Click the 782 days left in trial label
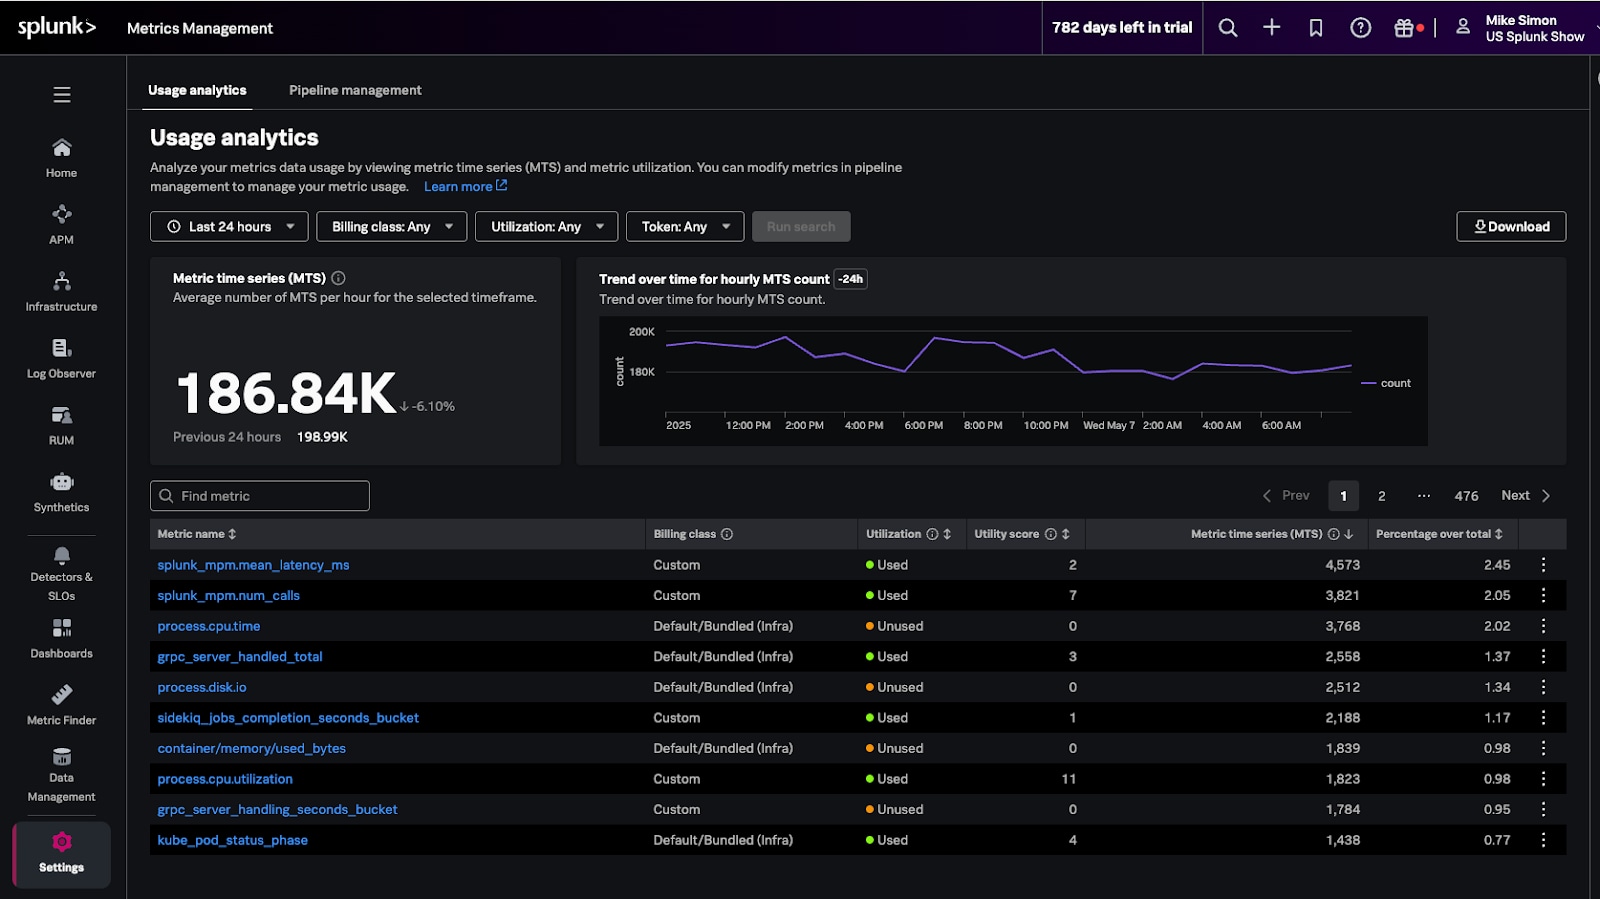This screenshot has width=1600, height=899. [x=1122, y=28]
